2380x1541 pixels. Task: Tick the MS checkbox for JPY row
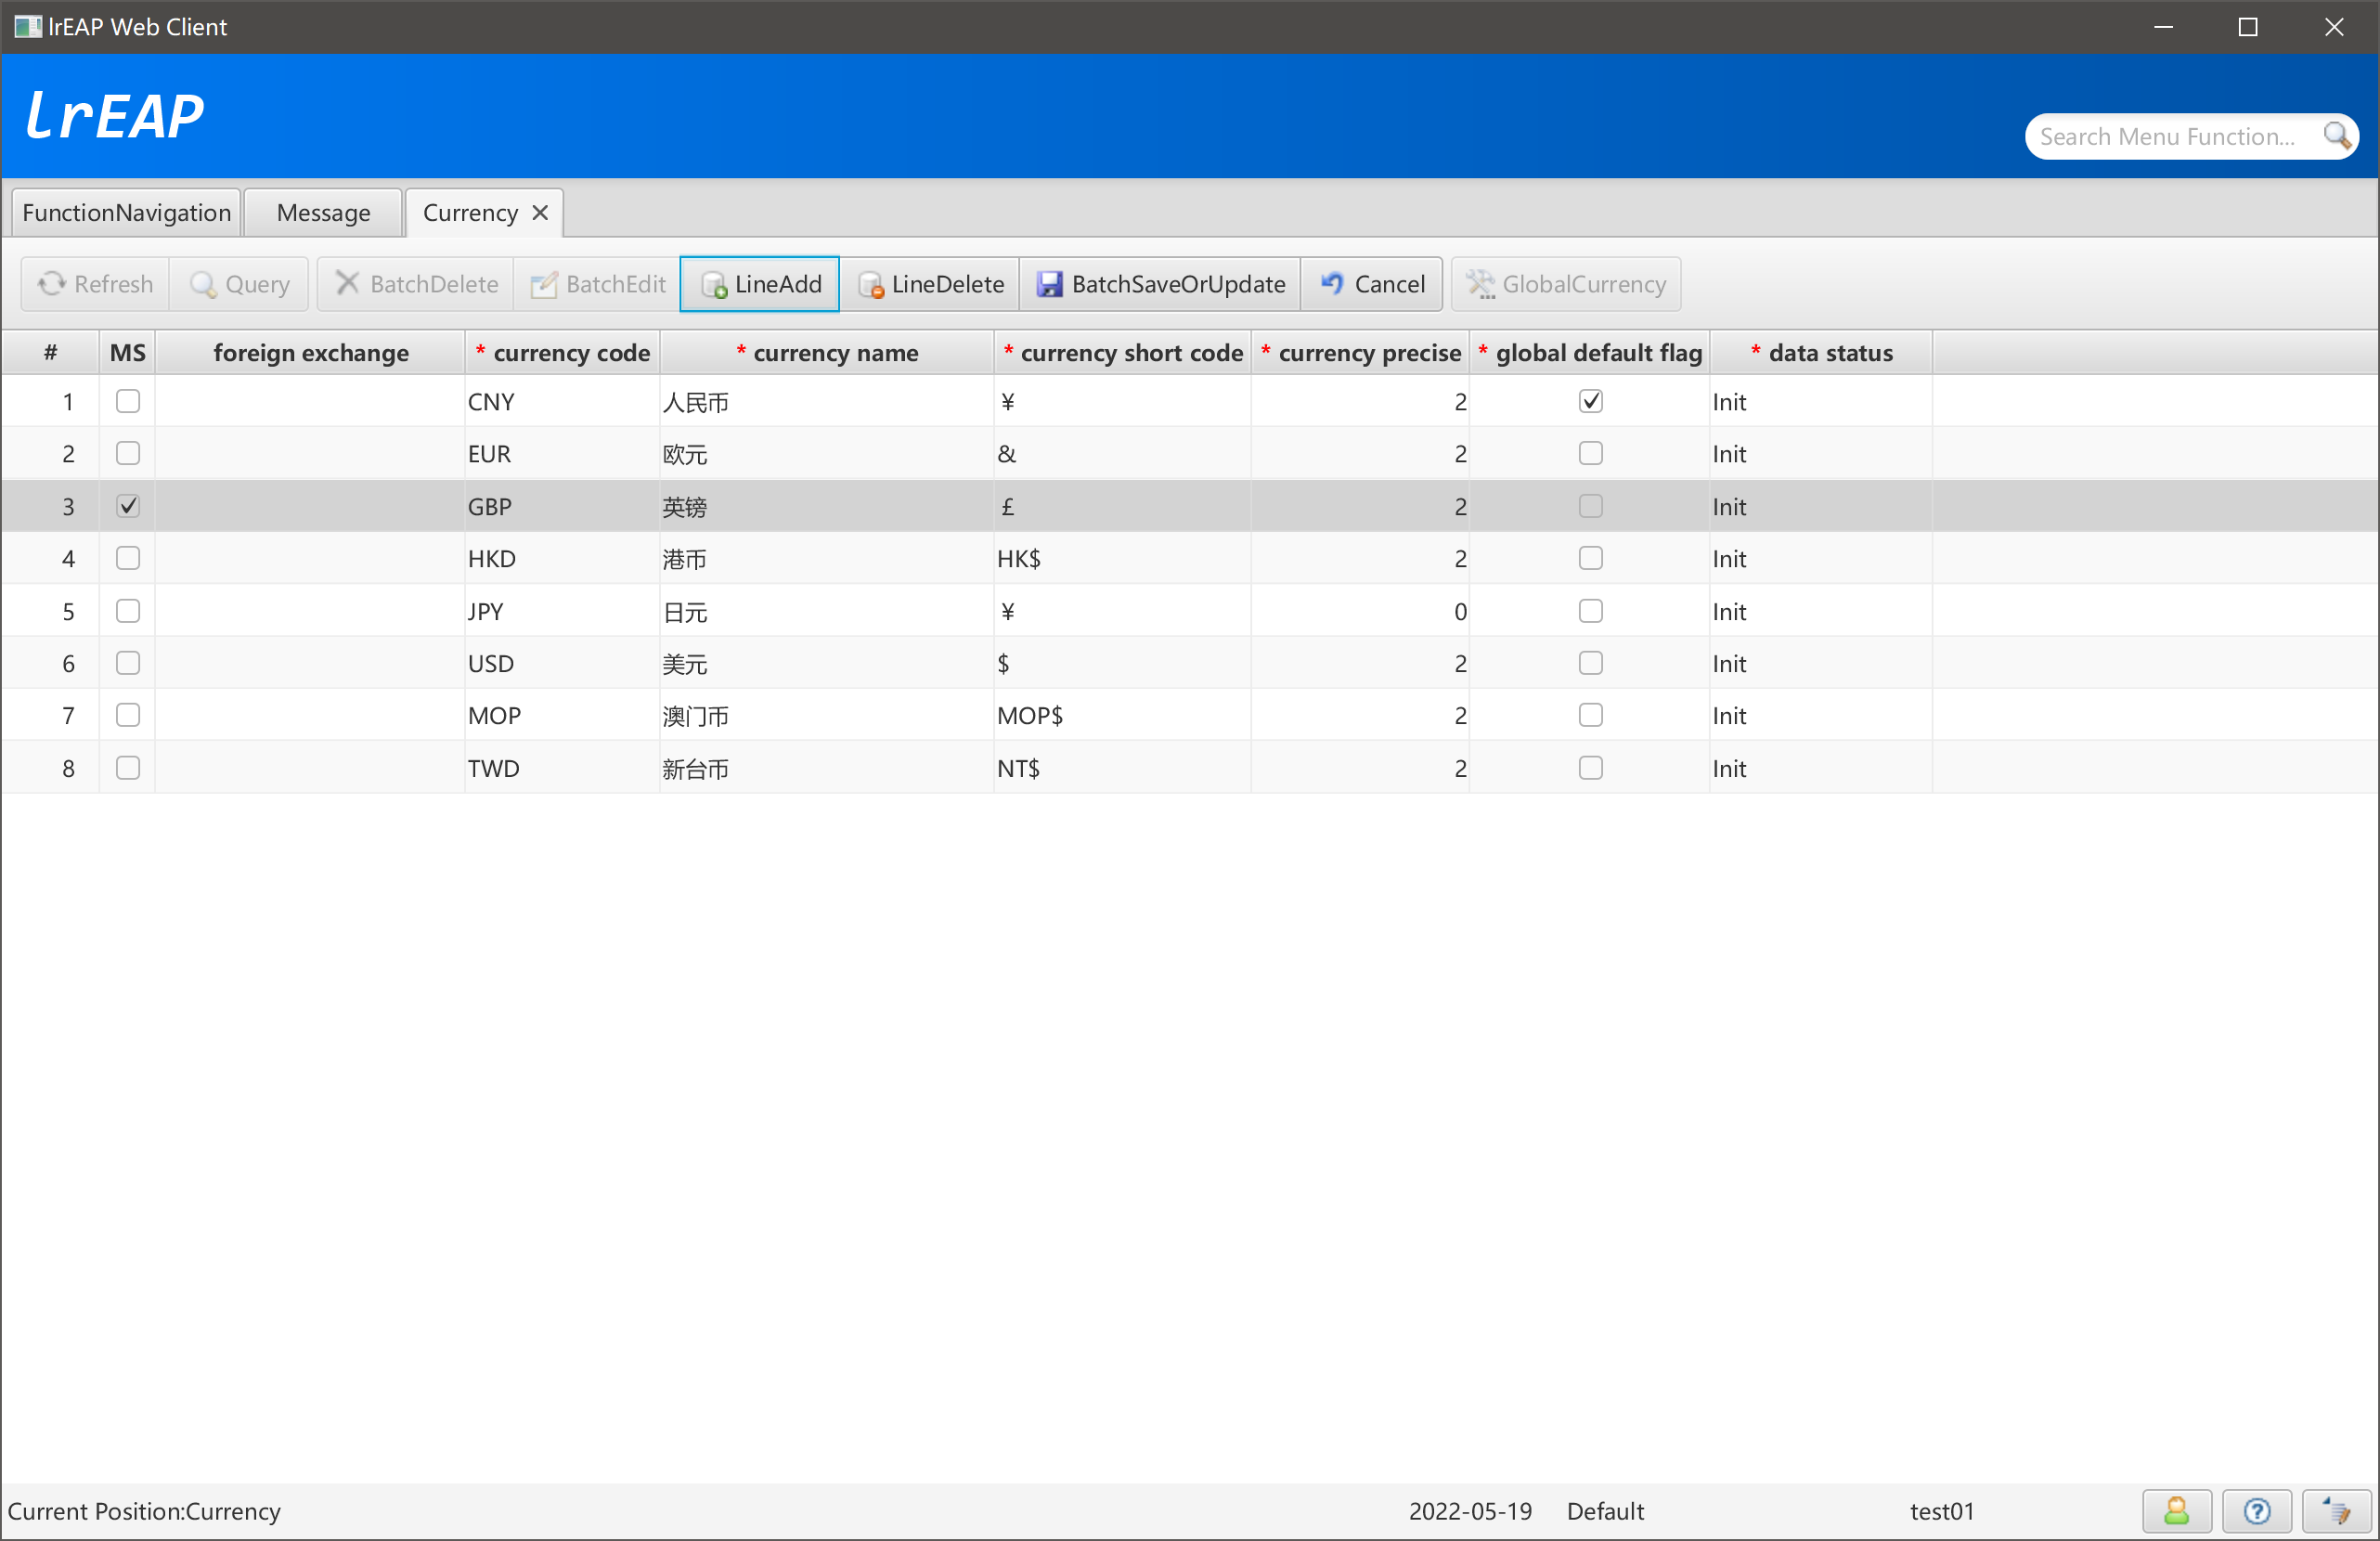click(128, 611)
